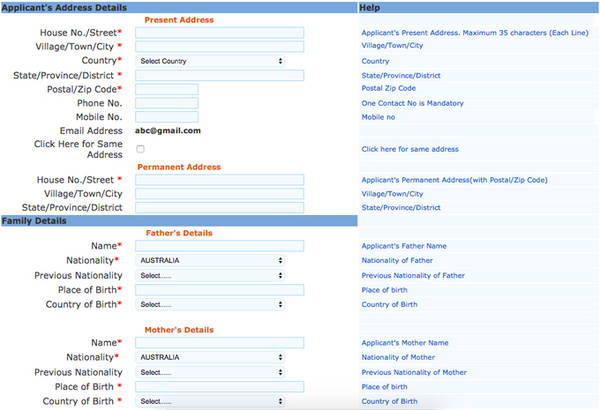Click the Father's Place of Birth field
Viewport: 600px width, 410px height.
click(x=219, y=290)
